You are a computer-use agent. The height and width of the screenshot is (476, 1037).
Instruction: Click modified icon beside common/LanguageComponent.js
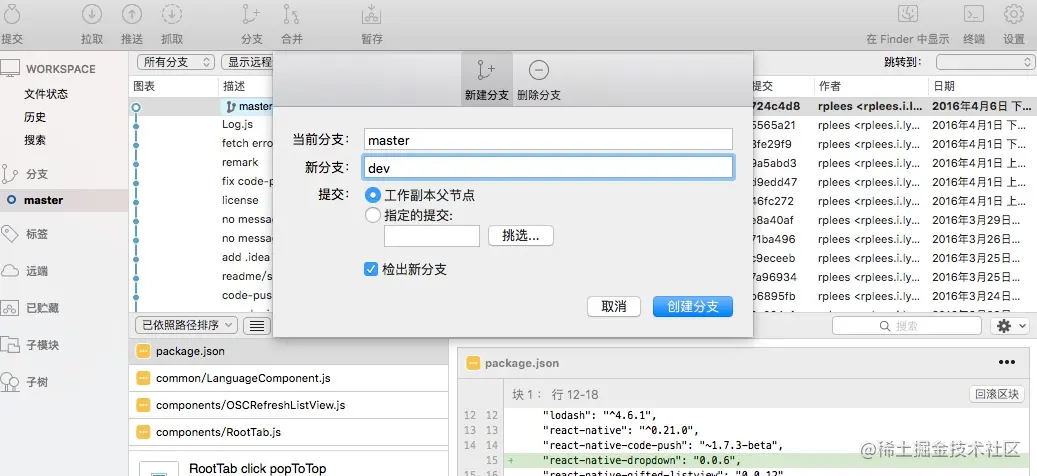point(143,378)
